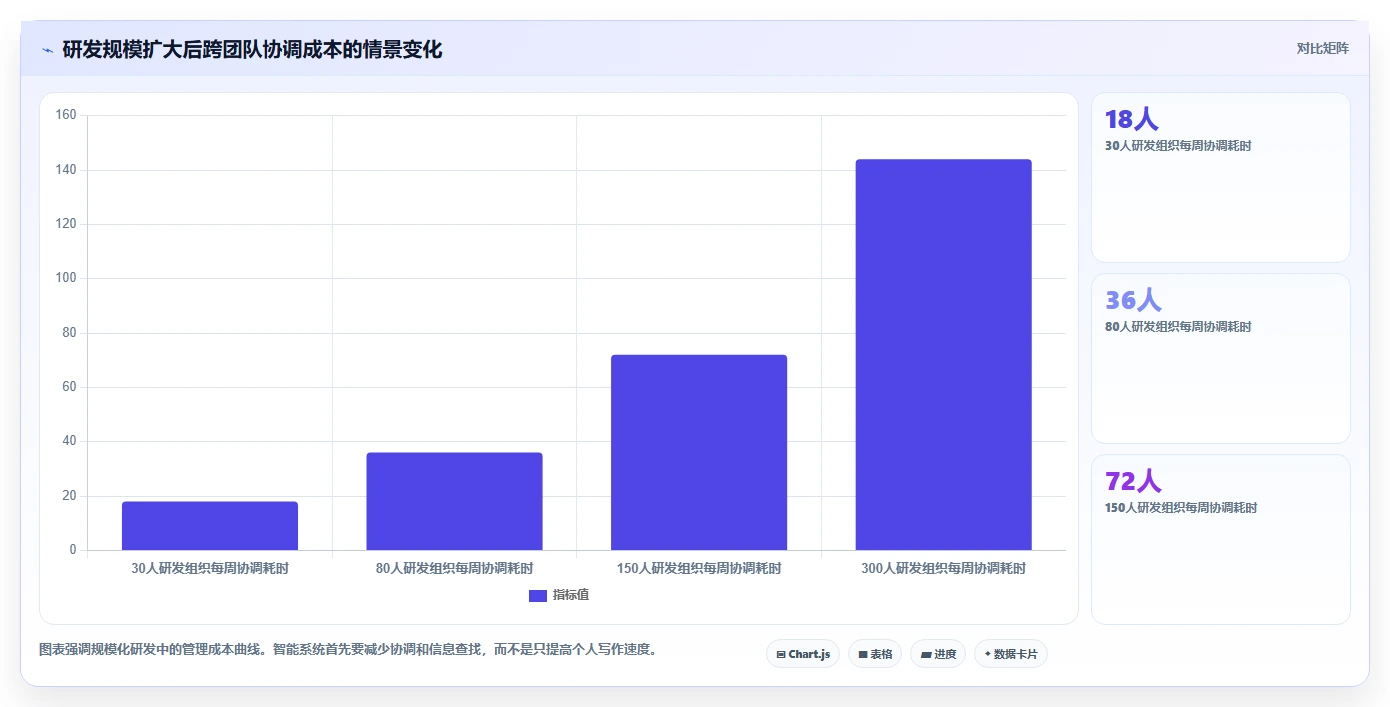Click the x-axis label 80人研发组织每周协调耗时
The width and height of the screenshot is (1390, 707).
(454, 568)
